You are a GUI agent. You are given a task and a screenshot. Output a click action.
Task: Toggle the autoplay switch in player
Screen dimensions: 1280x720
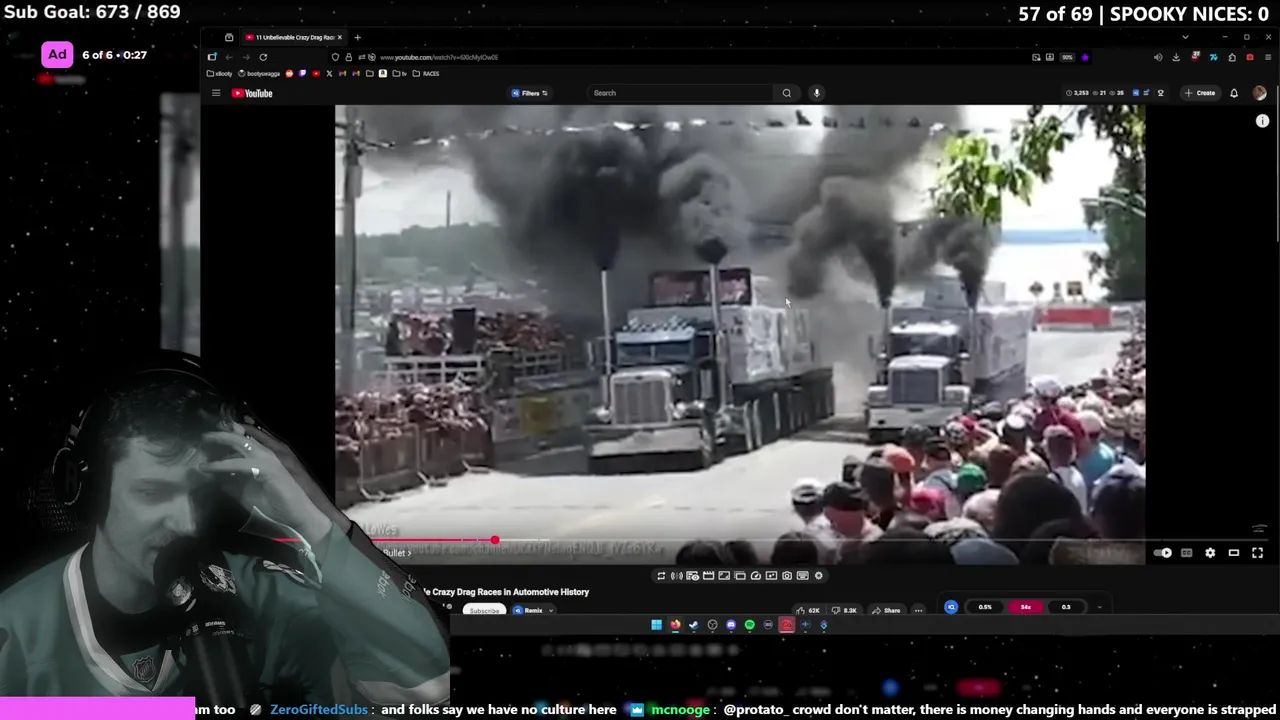click(x=1164, y=553)
